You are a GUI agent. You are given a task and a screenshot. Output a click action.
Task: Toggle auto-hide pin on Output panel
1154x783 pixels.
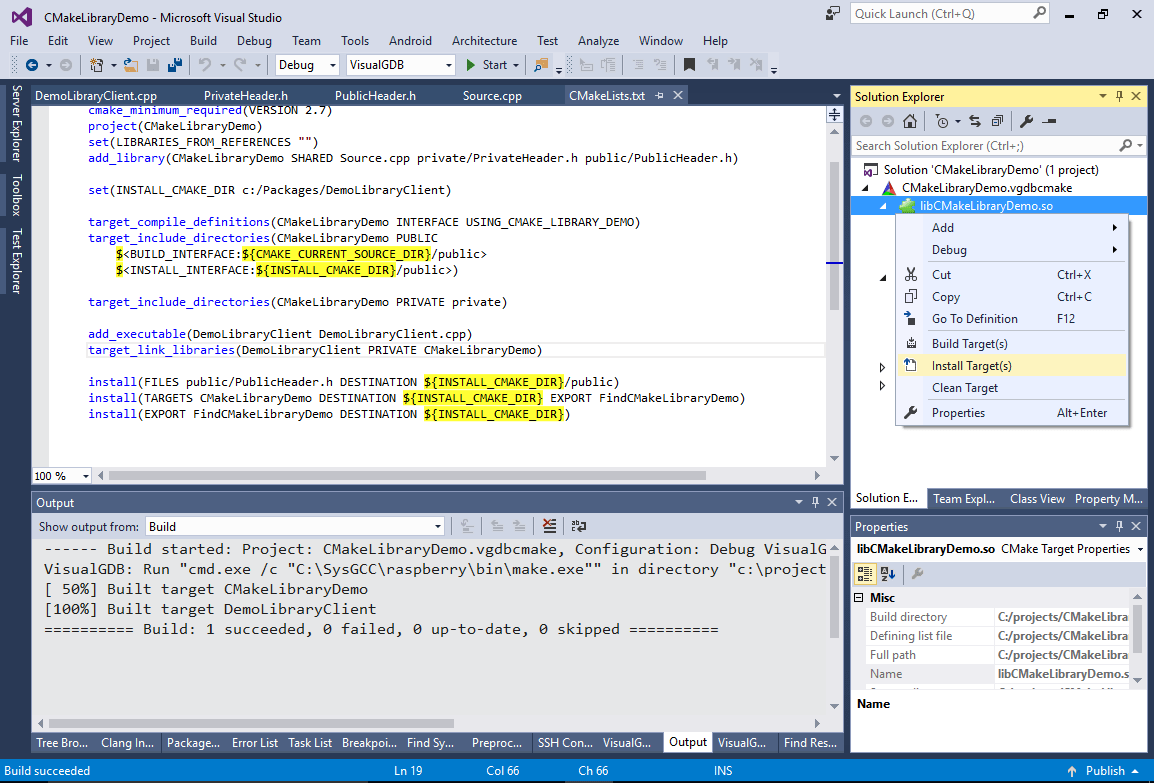815,502
